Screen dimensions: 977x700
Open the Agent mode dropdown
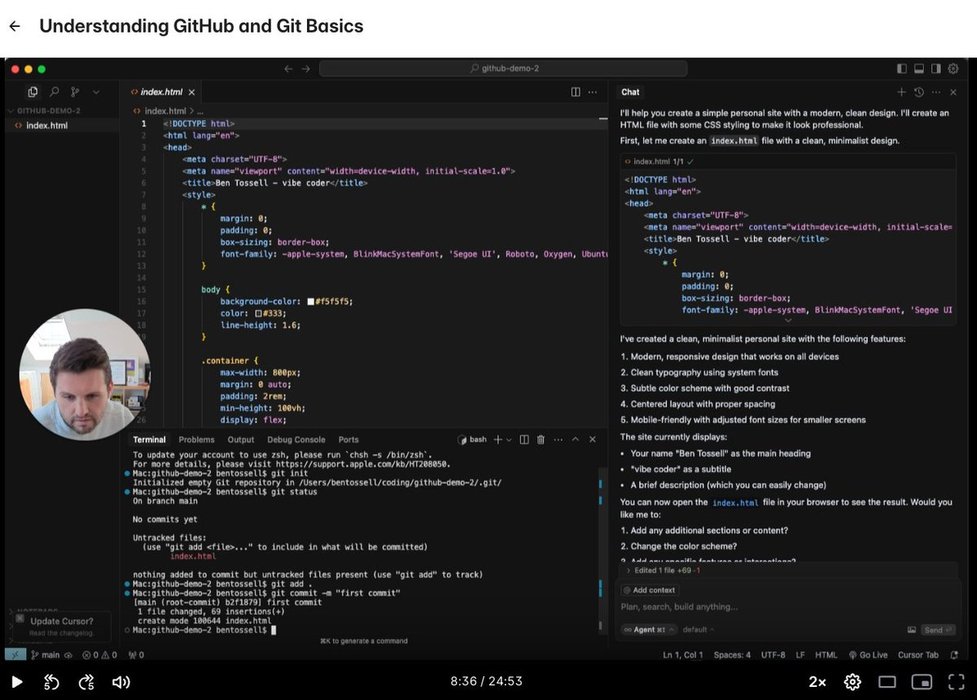pyautogui.click(x=649, y=630)
